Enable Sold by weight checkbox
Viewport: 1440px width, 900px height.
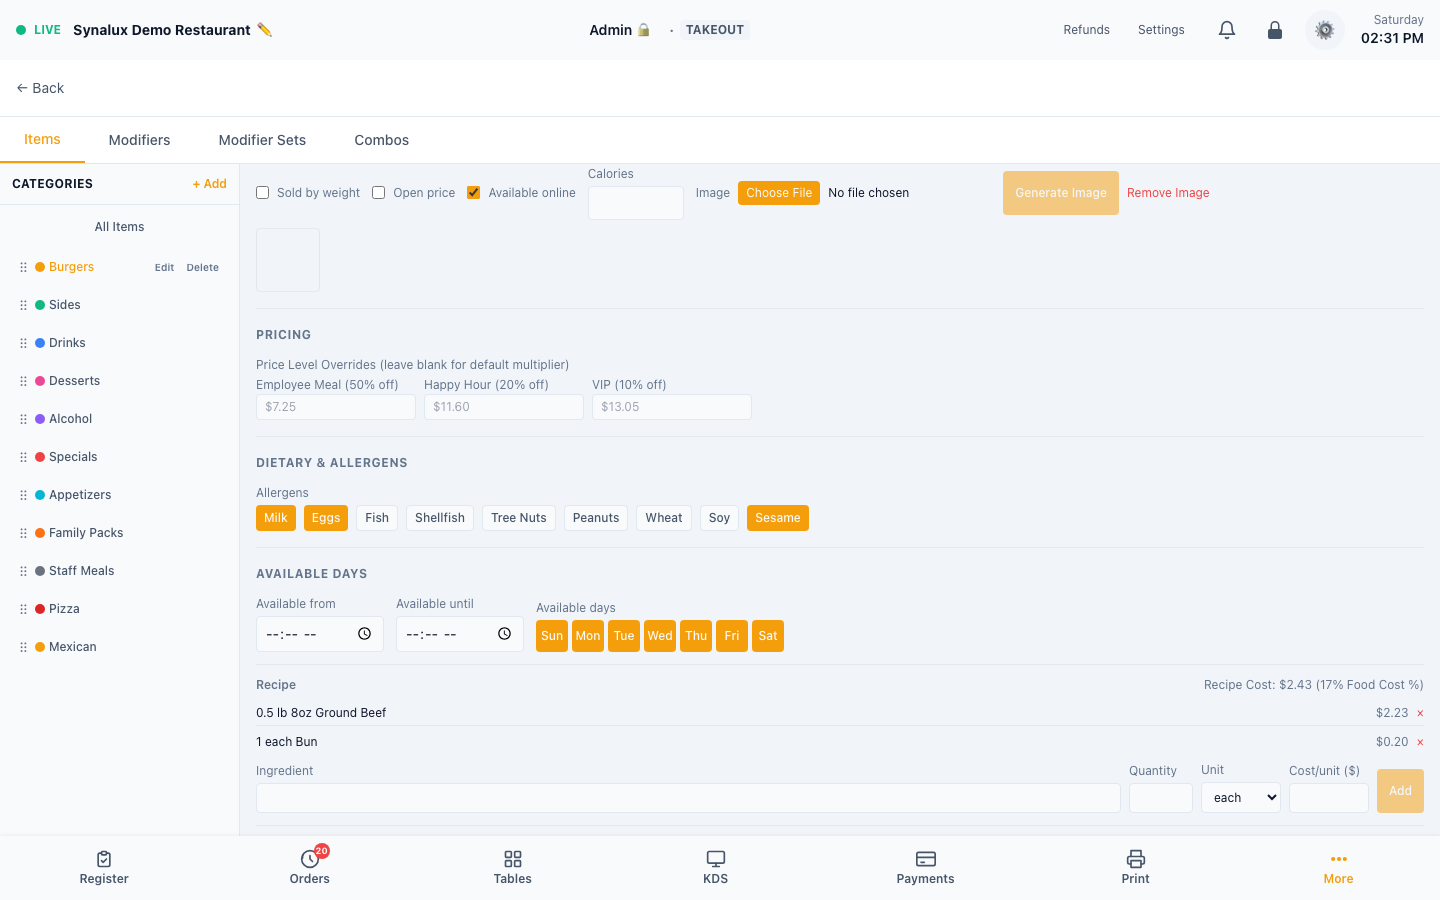click(263, 193)
